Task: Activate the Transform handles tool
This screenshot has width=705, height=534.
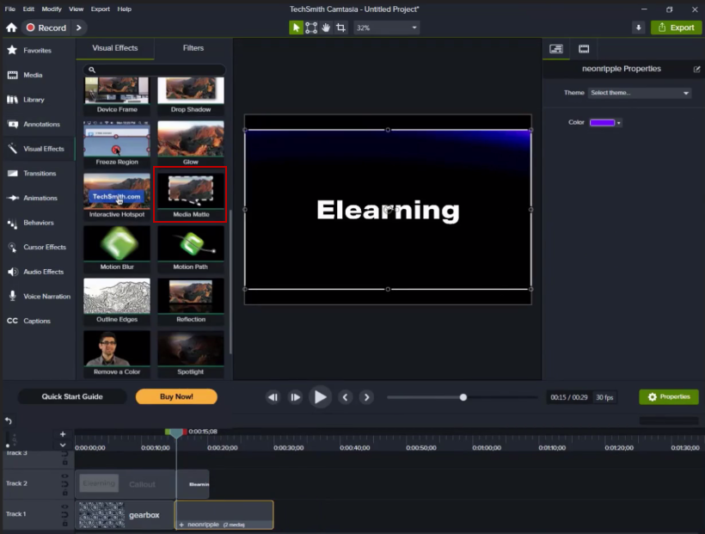Action: point(311,28)
